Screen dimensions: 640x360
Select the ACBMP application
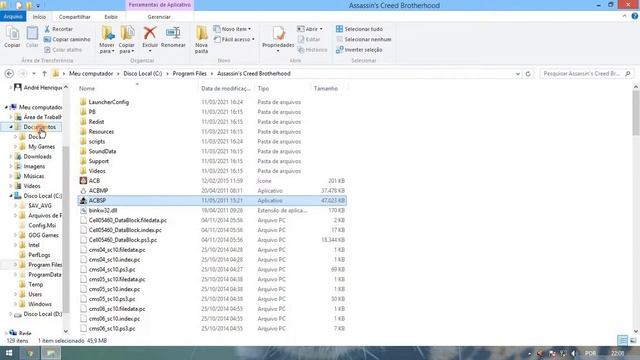(98, 190)
